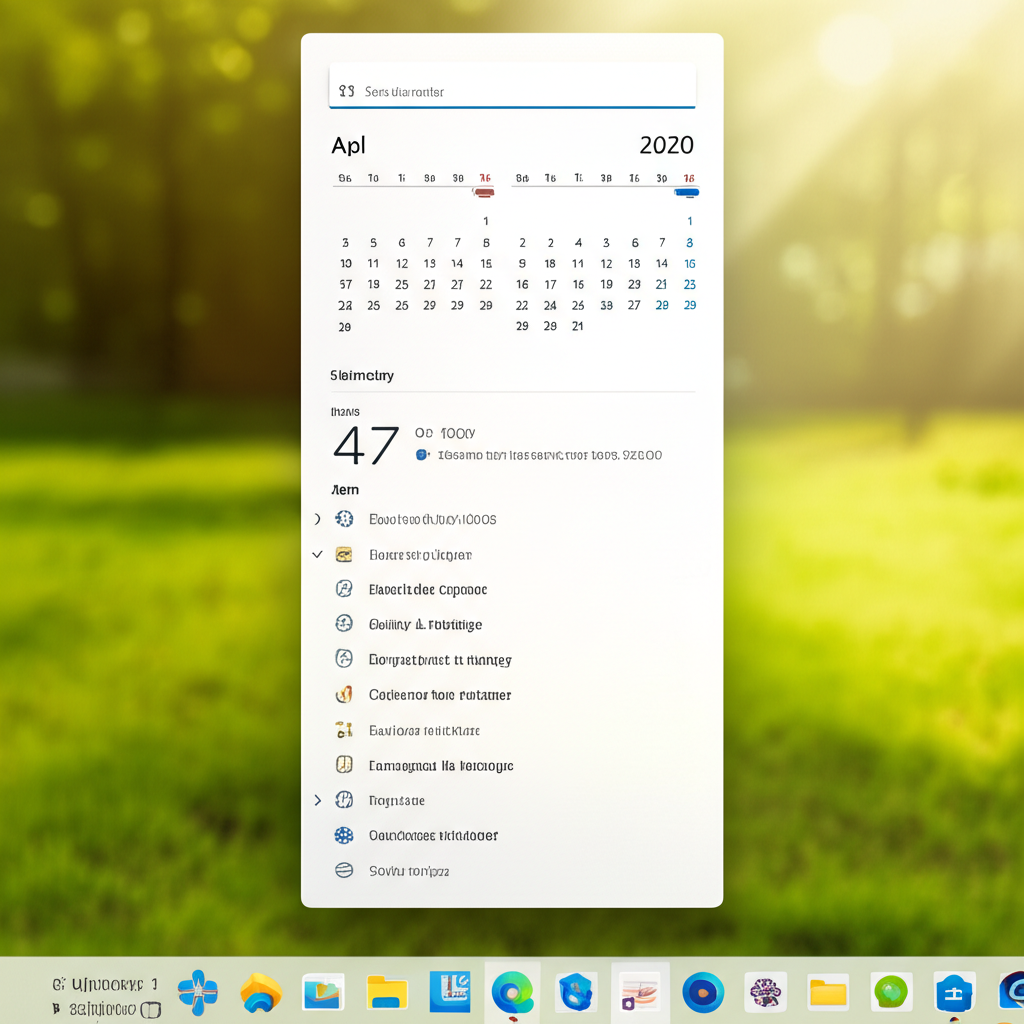
Task: Click the icon beside 'Eavericidee Copaoce'
Action: [344, 589]
